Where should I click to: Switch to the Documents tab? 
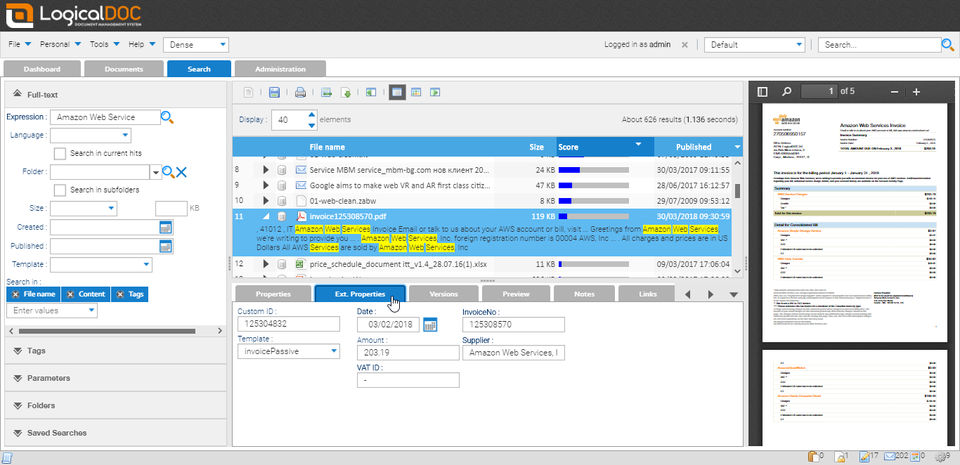point(124,69)
